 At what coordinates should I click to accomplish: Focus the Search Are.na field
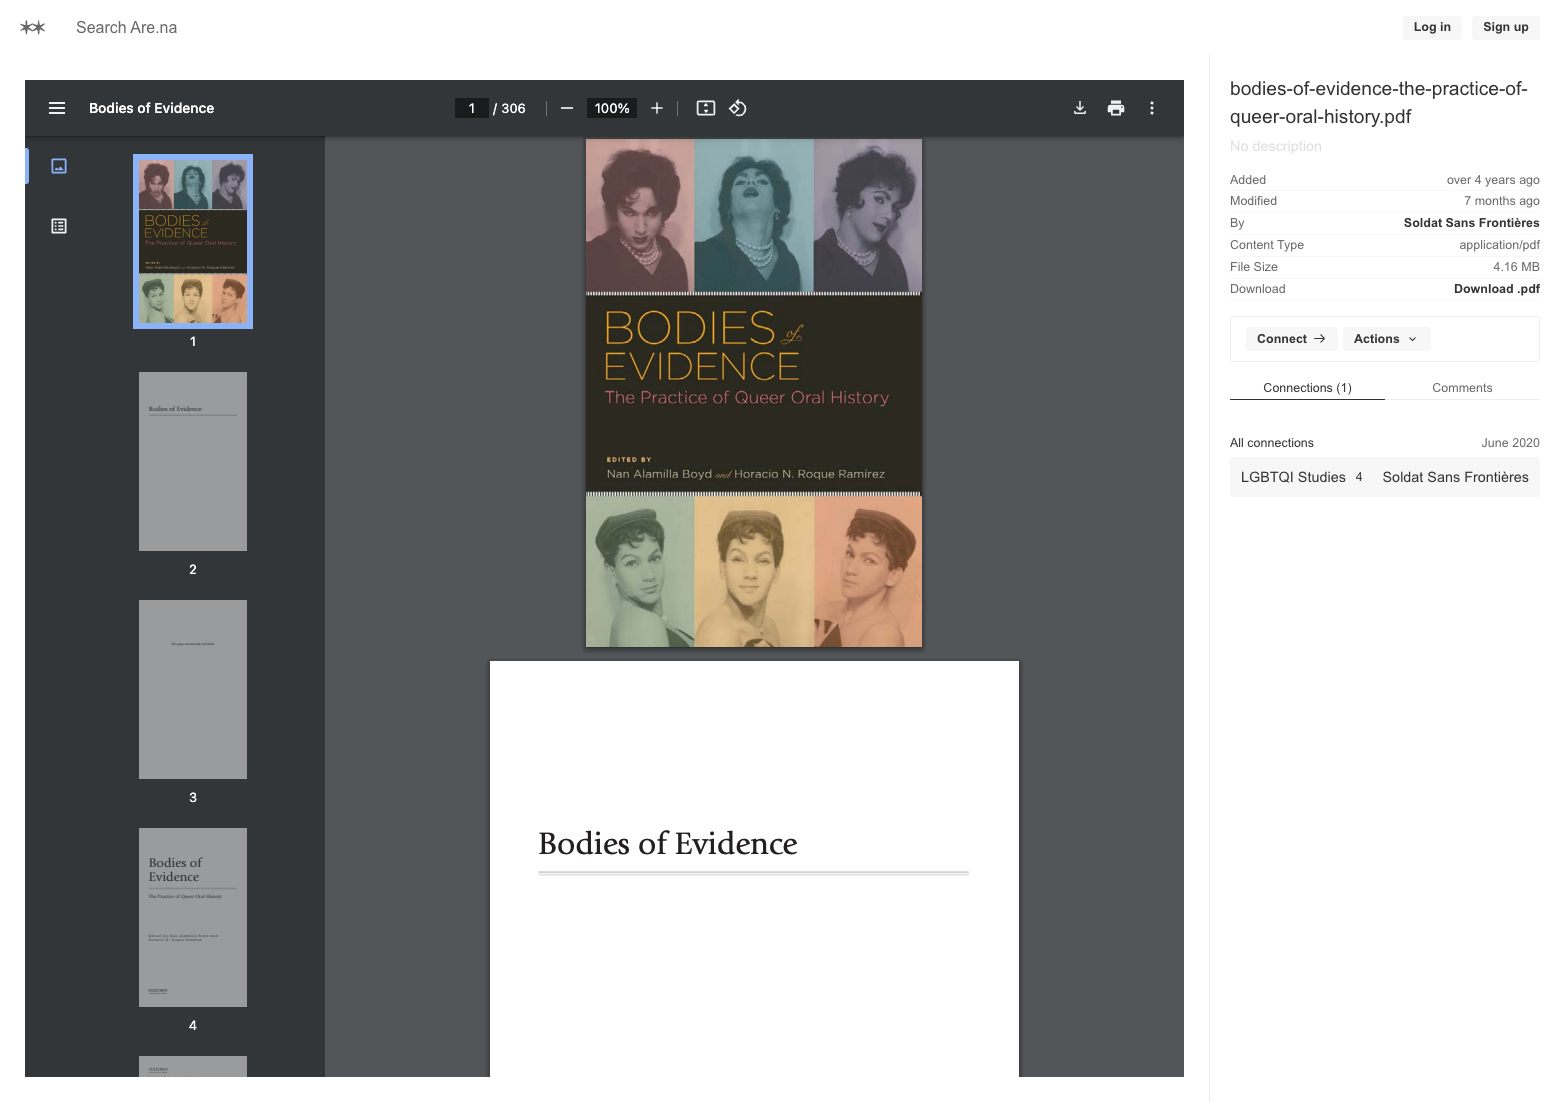(127, 28)
